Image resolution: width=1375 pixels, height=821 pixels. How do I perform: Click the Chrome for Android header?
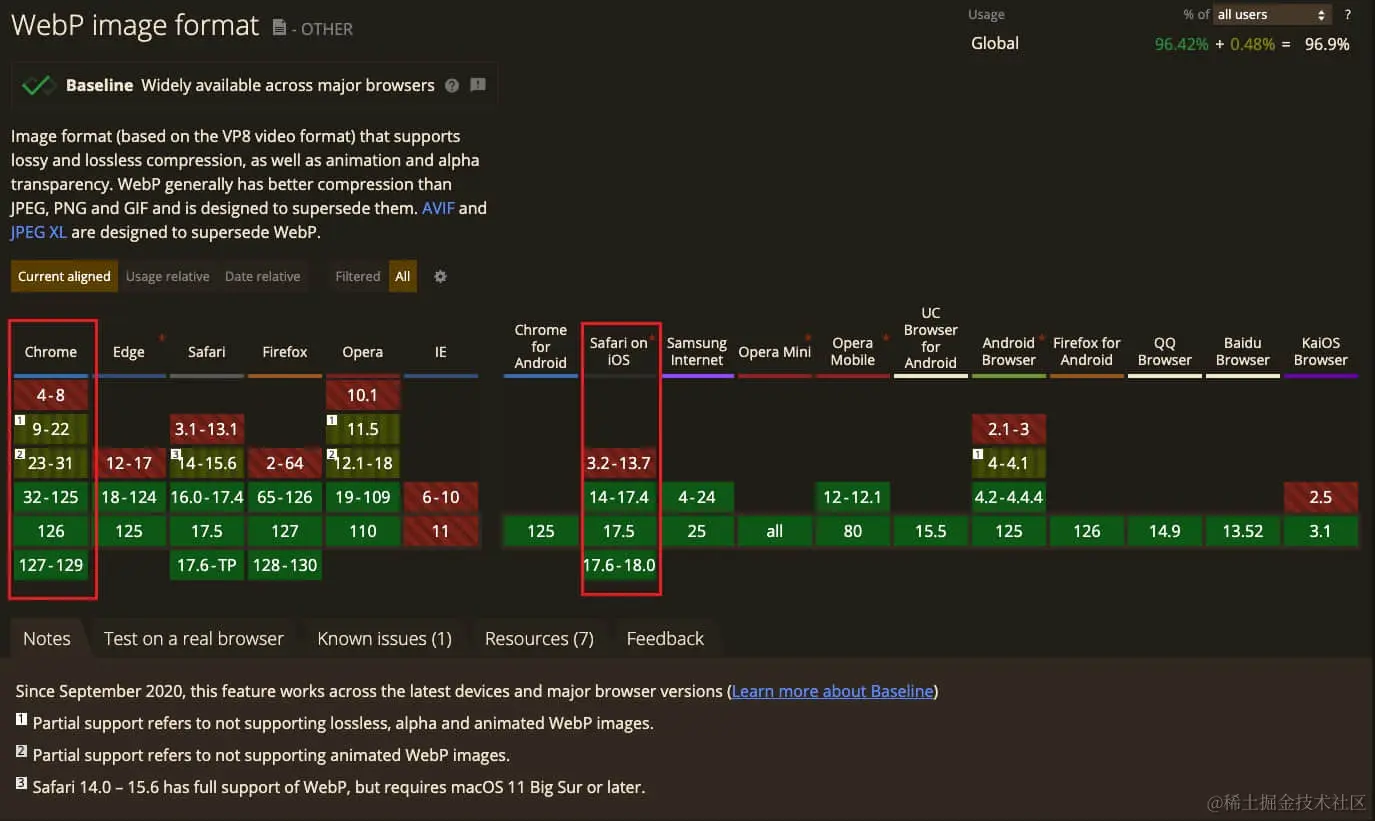click(541, 346)
